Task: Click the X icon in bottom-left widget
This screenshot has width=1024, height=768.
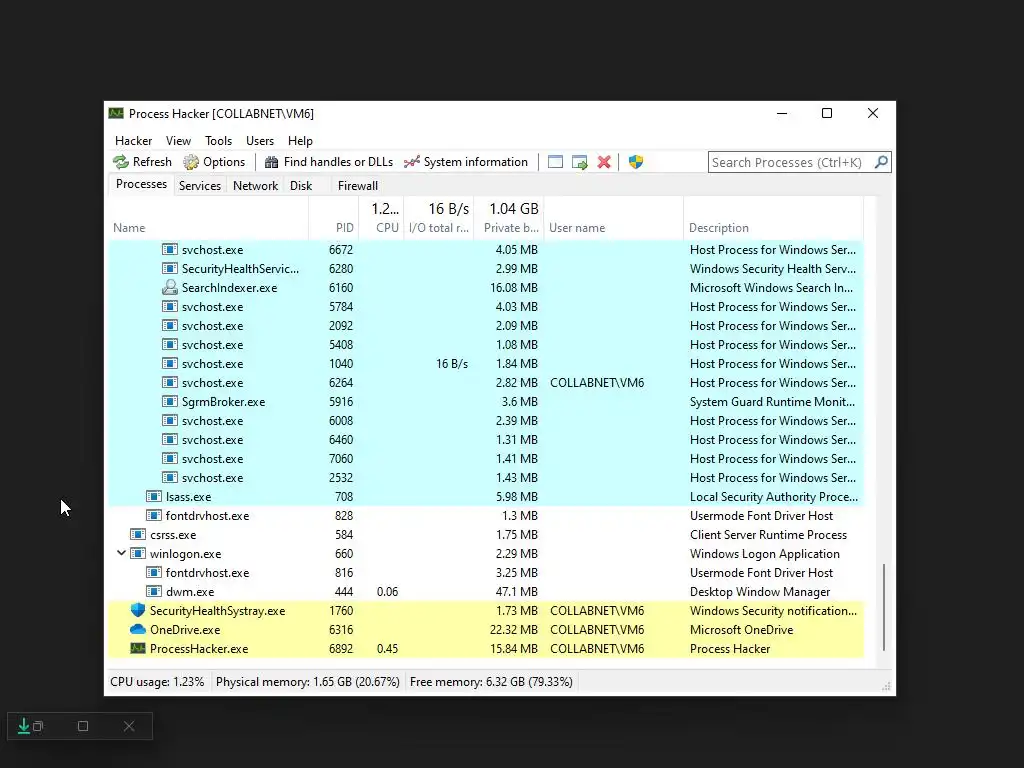Action: pos(129,726)
